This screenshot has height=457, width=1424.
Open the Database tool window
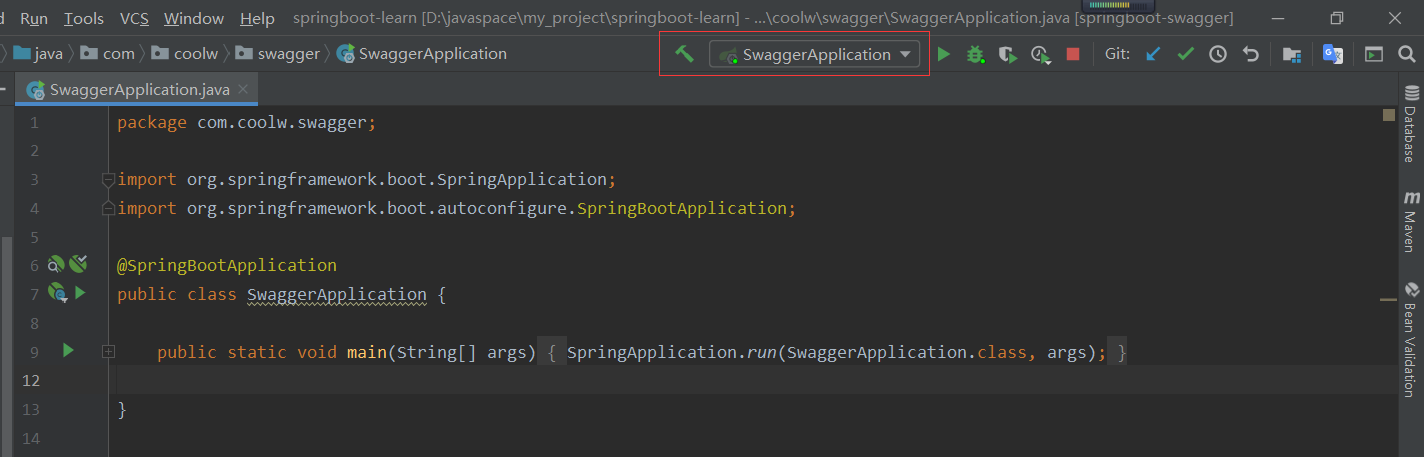[1411, 125]
